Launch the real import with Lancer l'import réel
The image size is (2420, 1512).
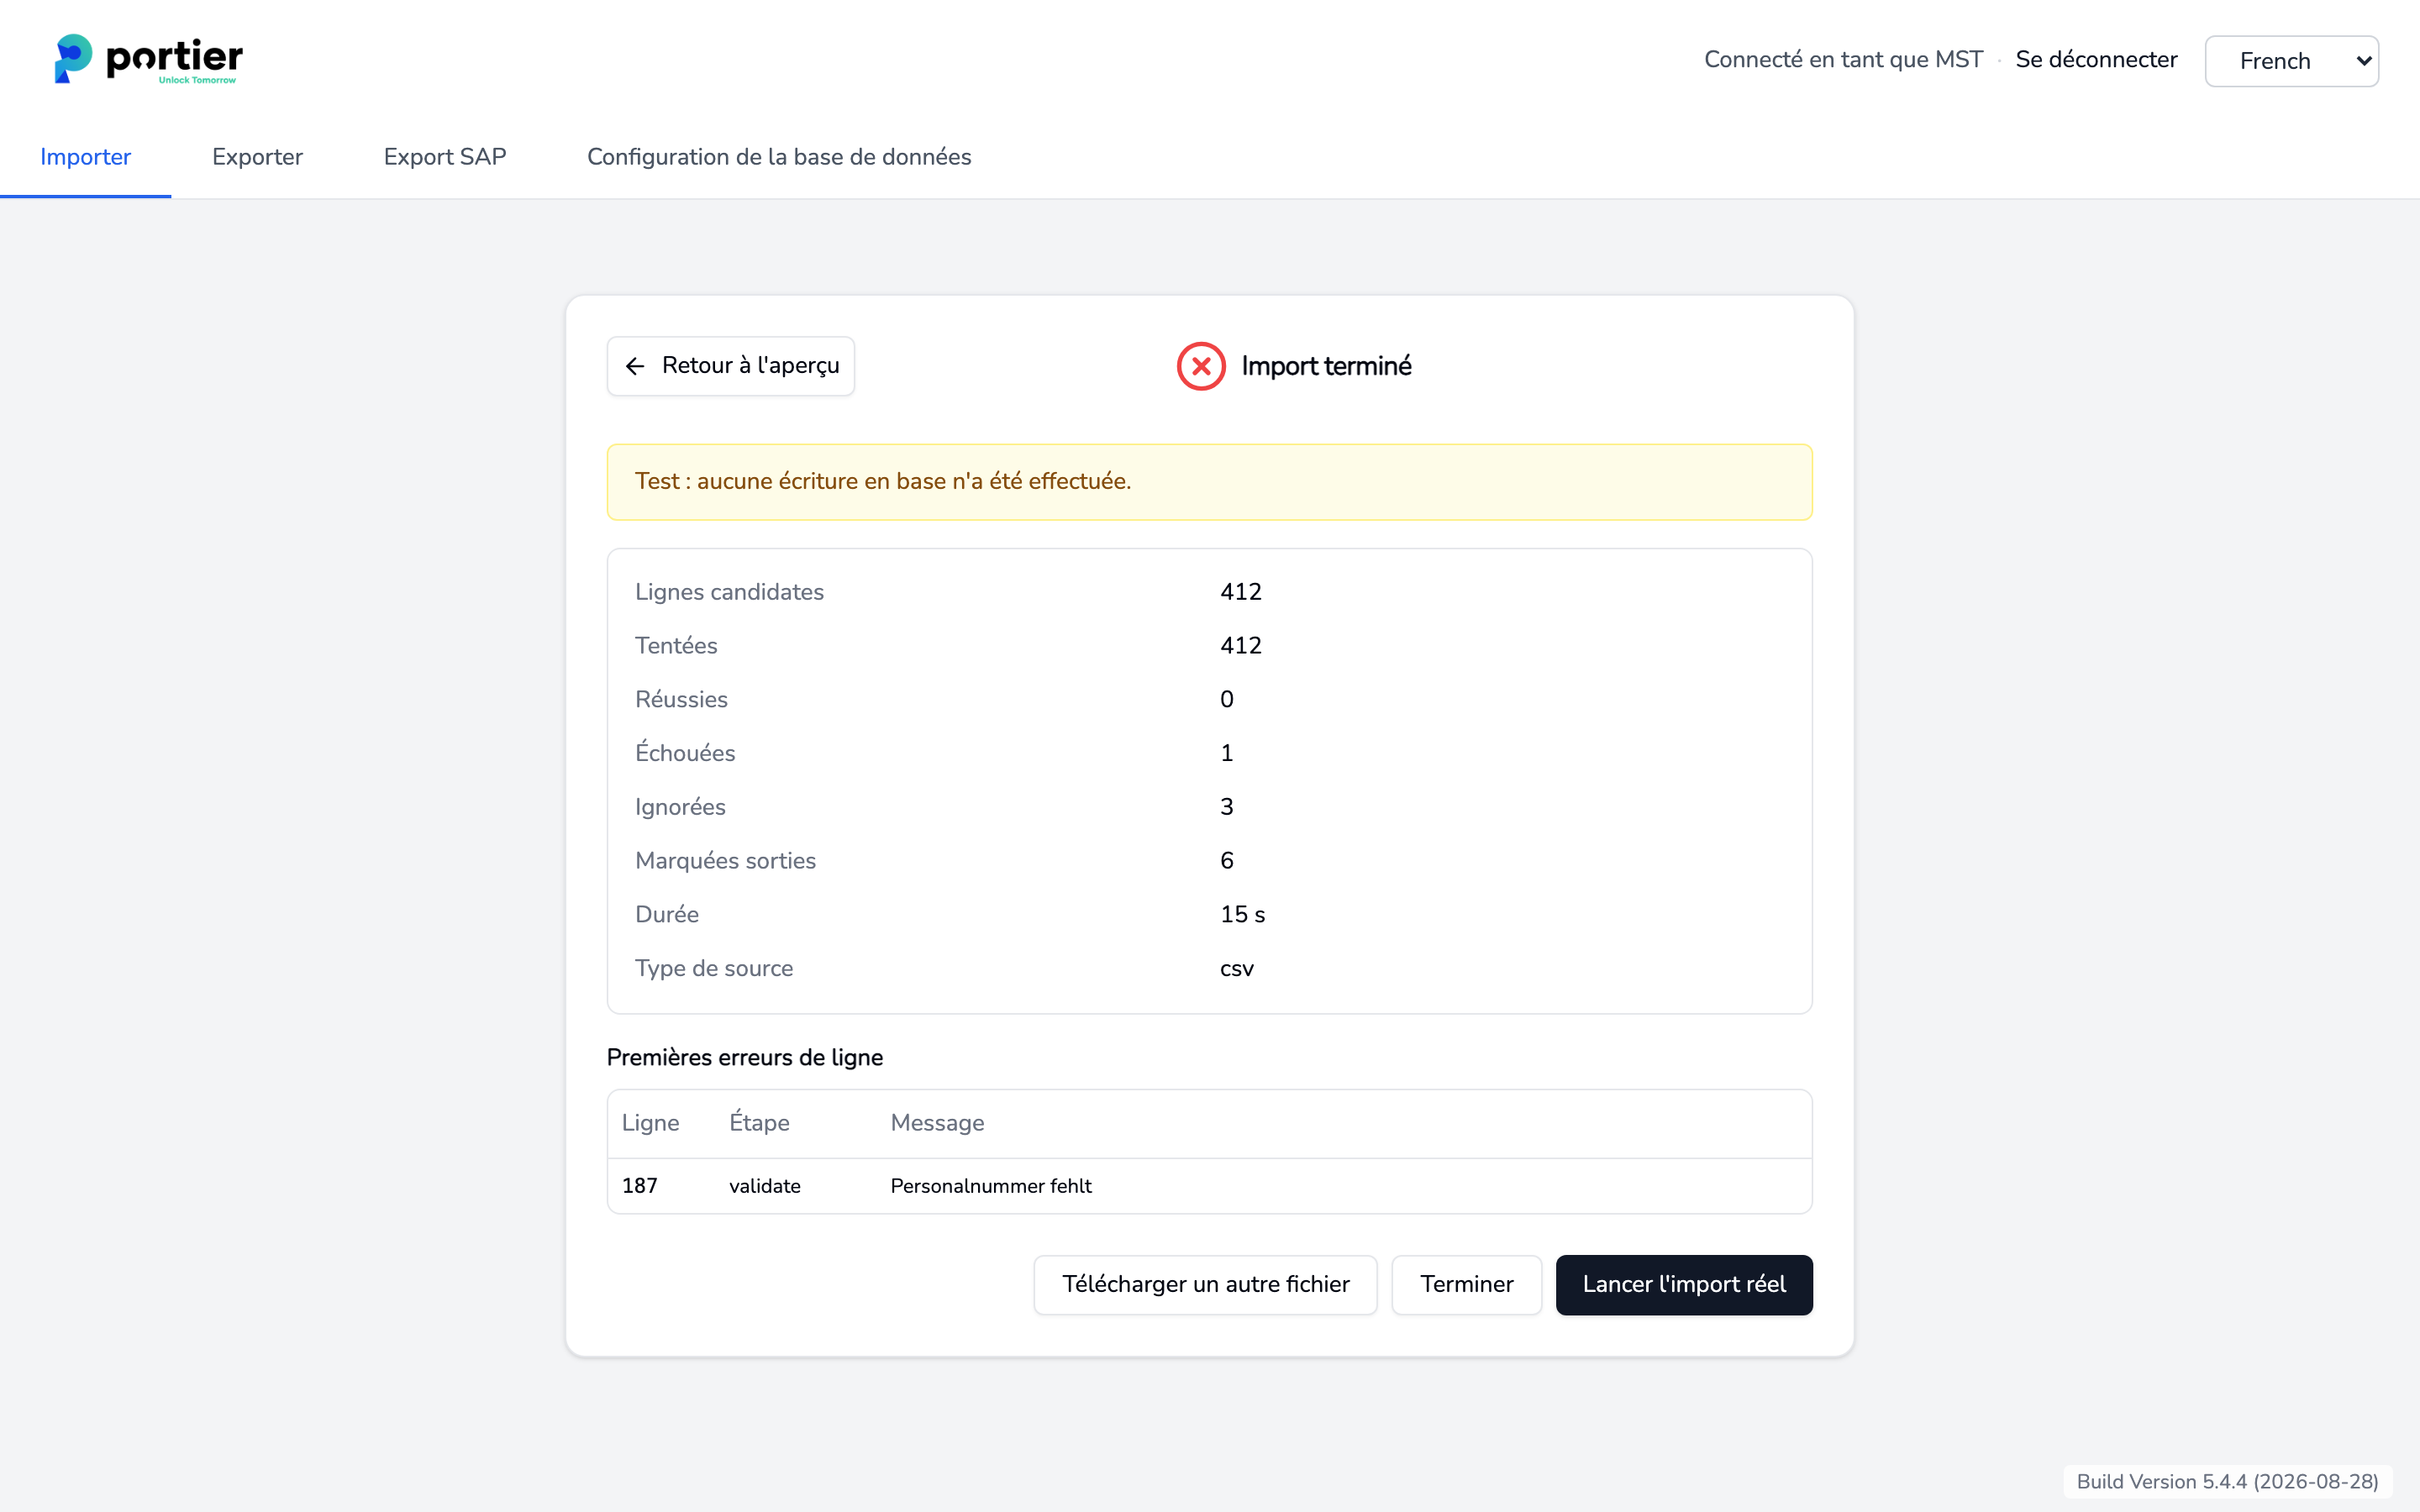tap(1684, 1285)
